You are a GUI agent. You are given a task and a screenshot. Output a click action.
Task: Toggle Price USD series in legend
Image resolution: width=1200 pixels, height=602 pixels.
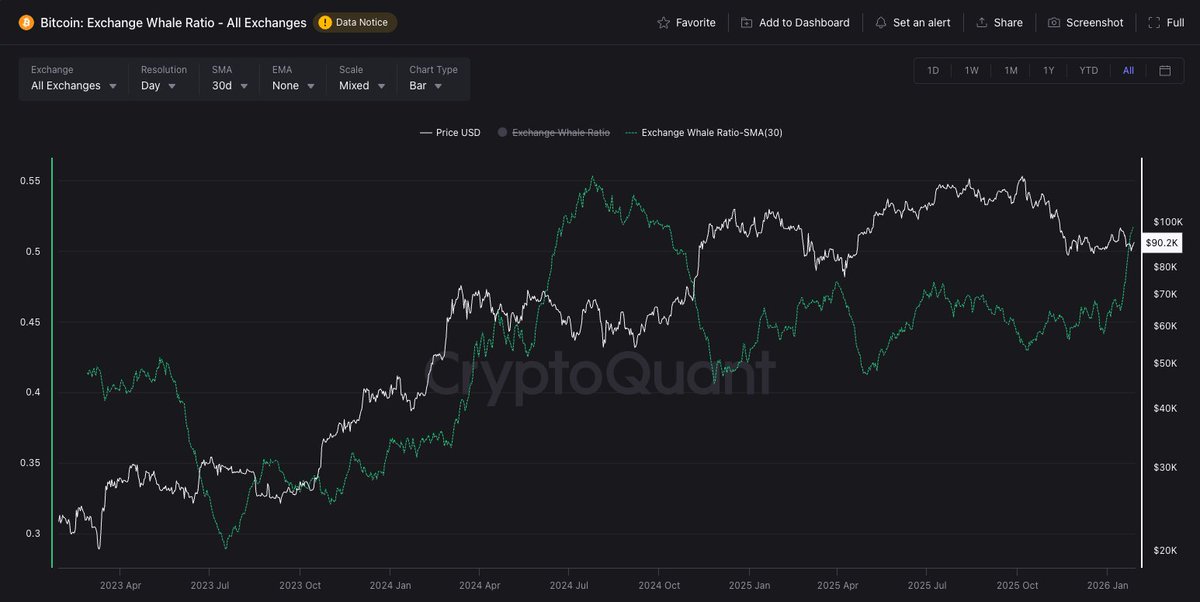[x=450, y=132]
